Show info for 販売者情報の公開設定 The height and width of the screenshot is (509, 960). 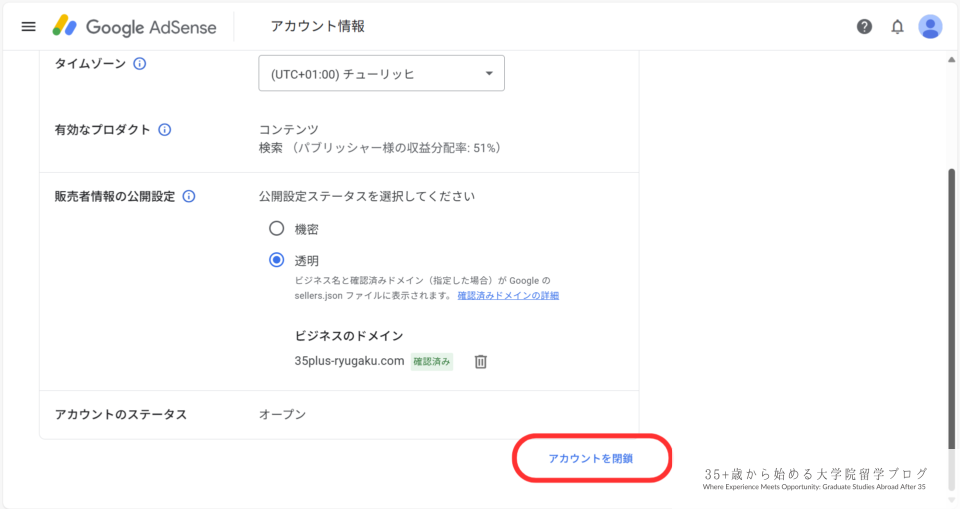[x=189, y=197]
